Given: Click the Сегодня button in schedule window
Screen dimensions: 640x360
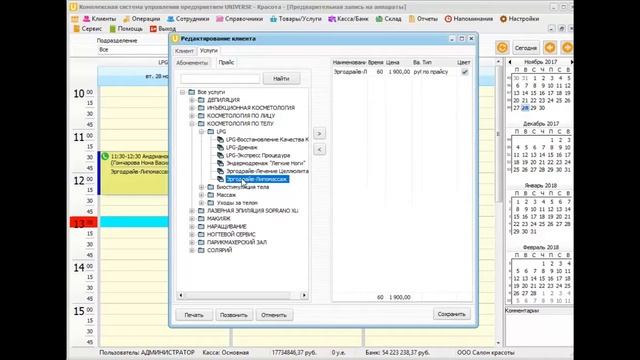Looking at the screenshot, I should [x=526, y=48].
